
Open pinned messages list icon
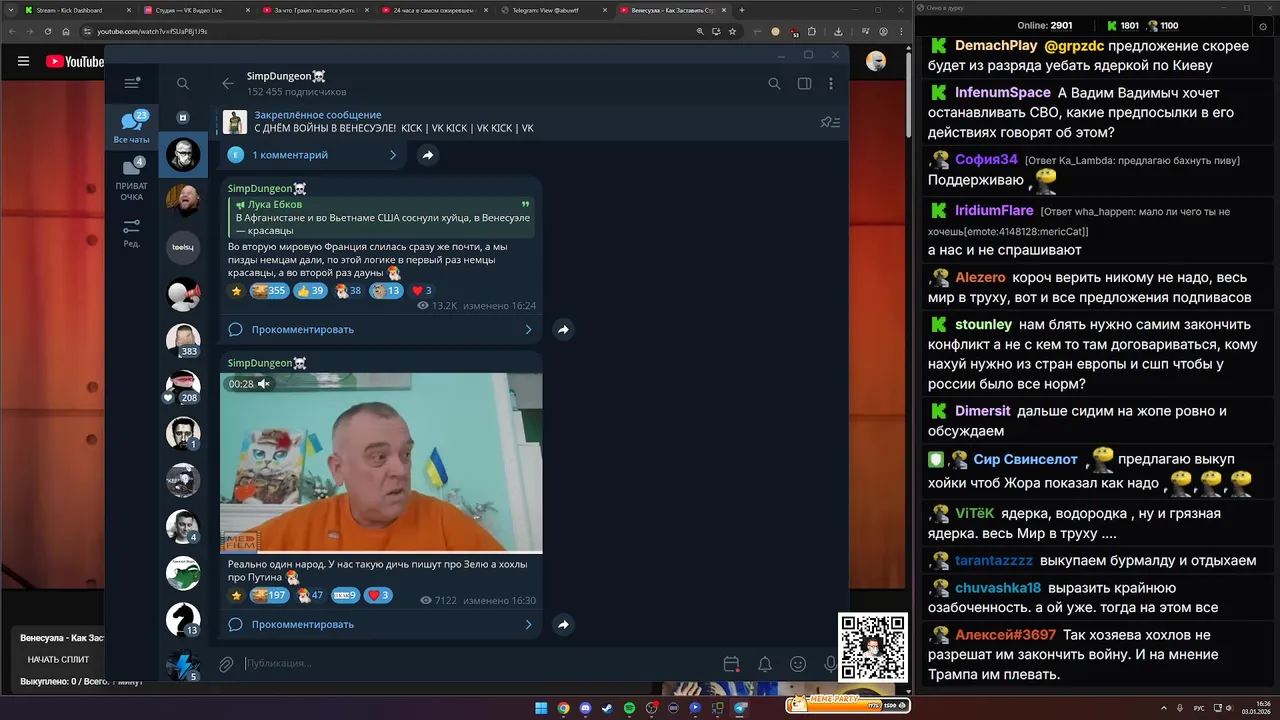tap(830, 122)
